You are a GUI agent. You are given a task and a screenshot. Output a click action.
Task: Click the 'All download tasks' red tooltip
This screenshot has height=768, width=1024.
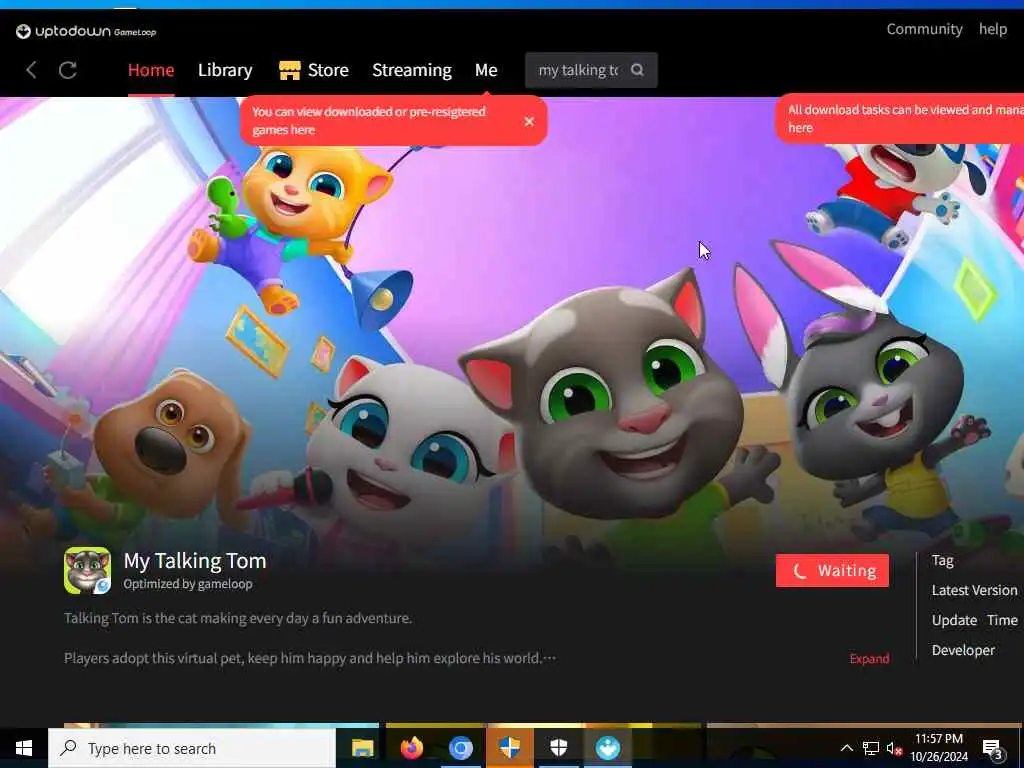click(900, 118)
